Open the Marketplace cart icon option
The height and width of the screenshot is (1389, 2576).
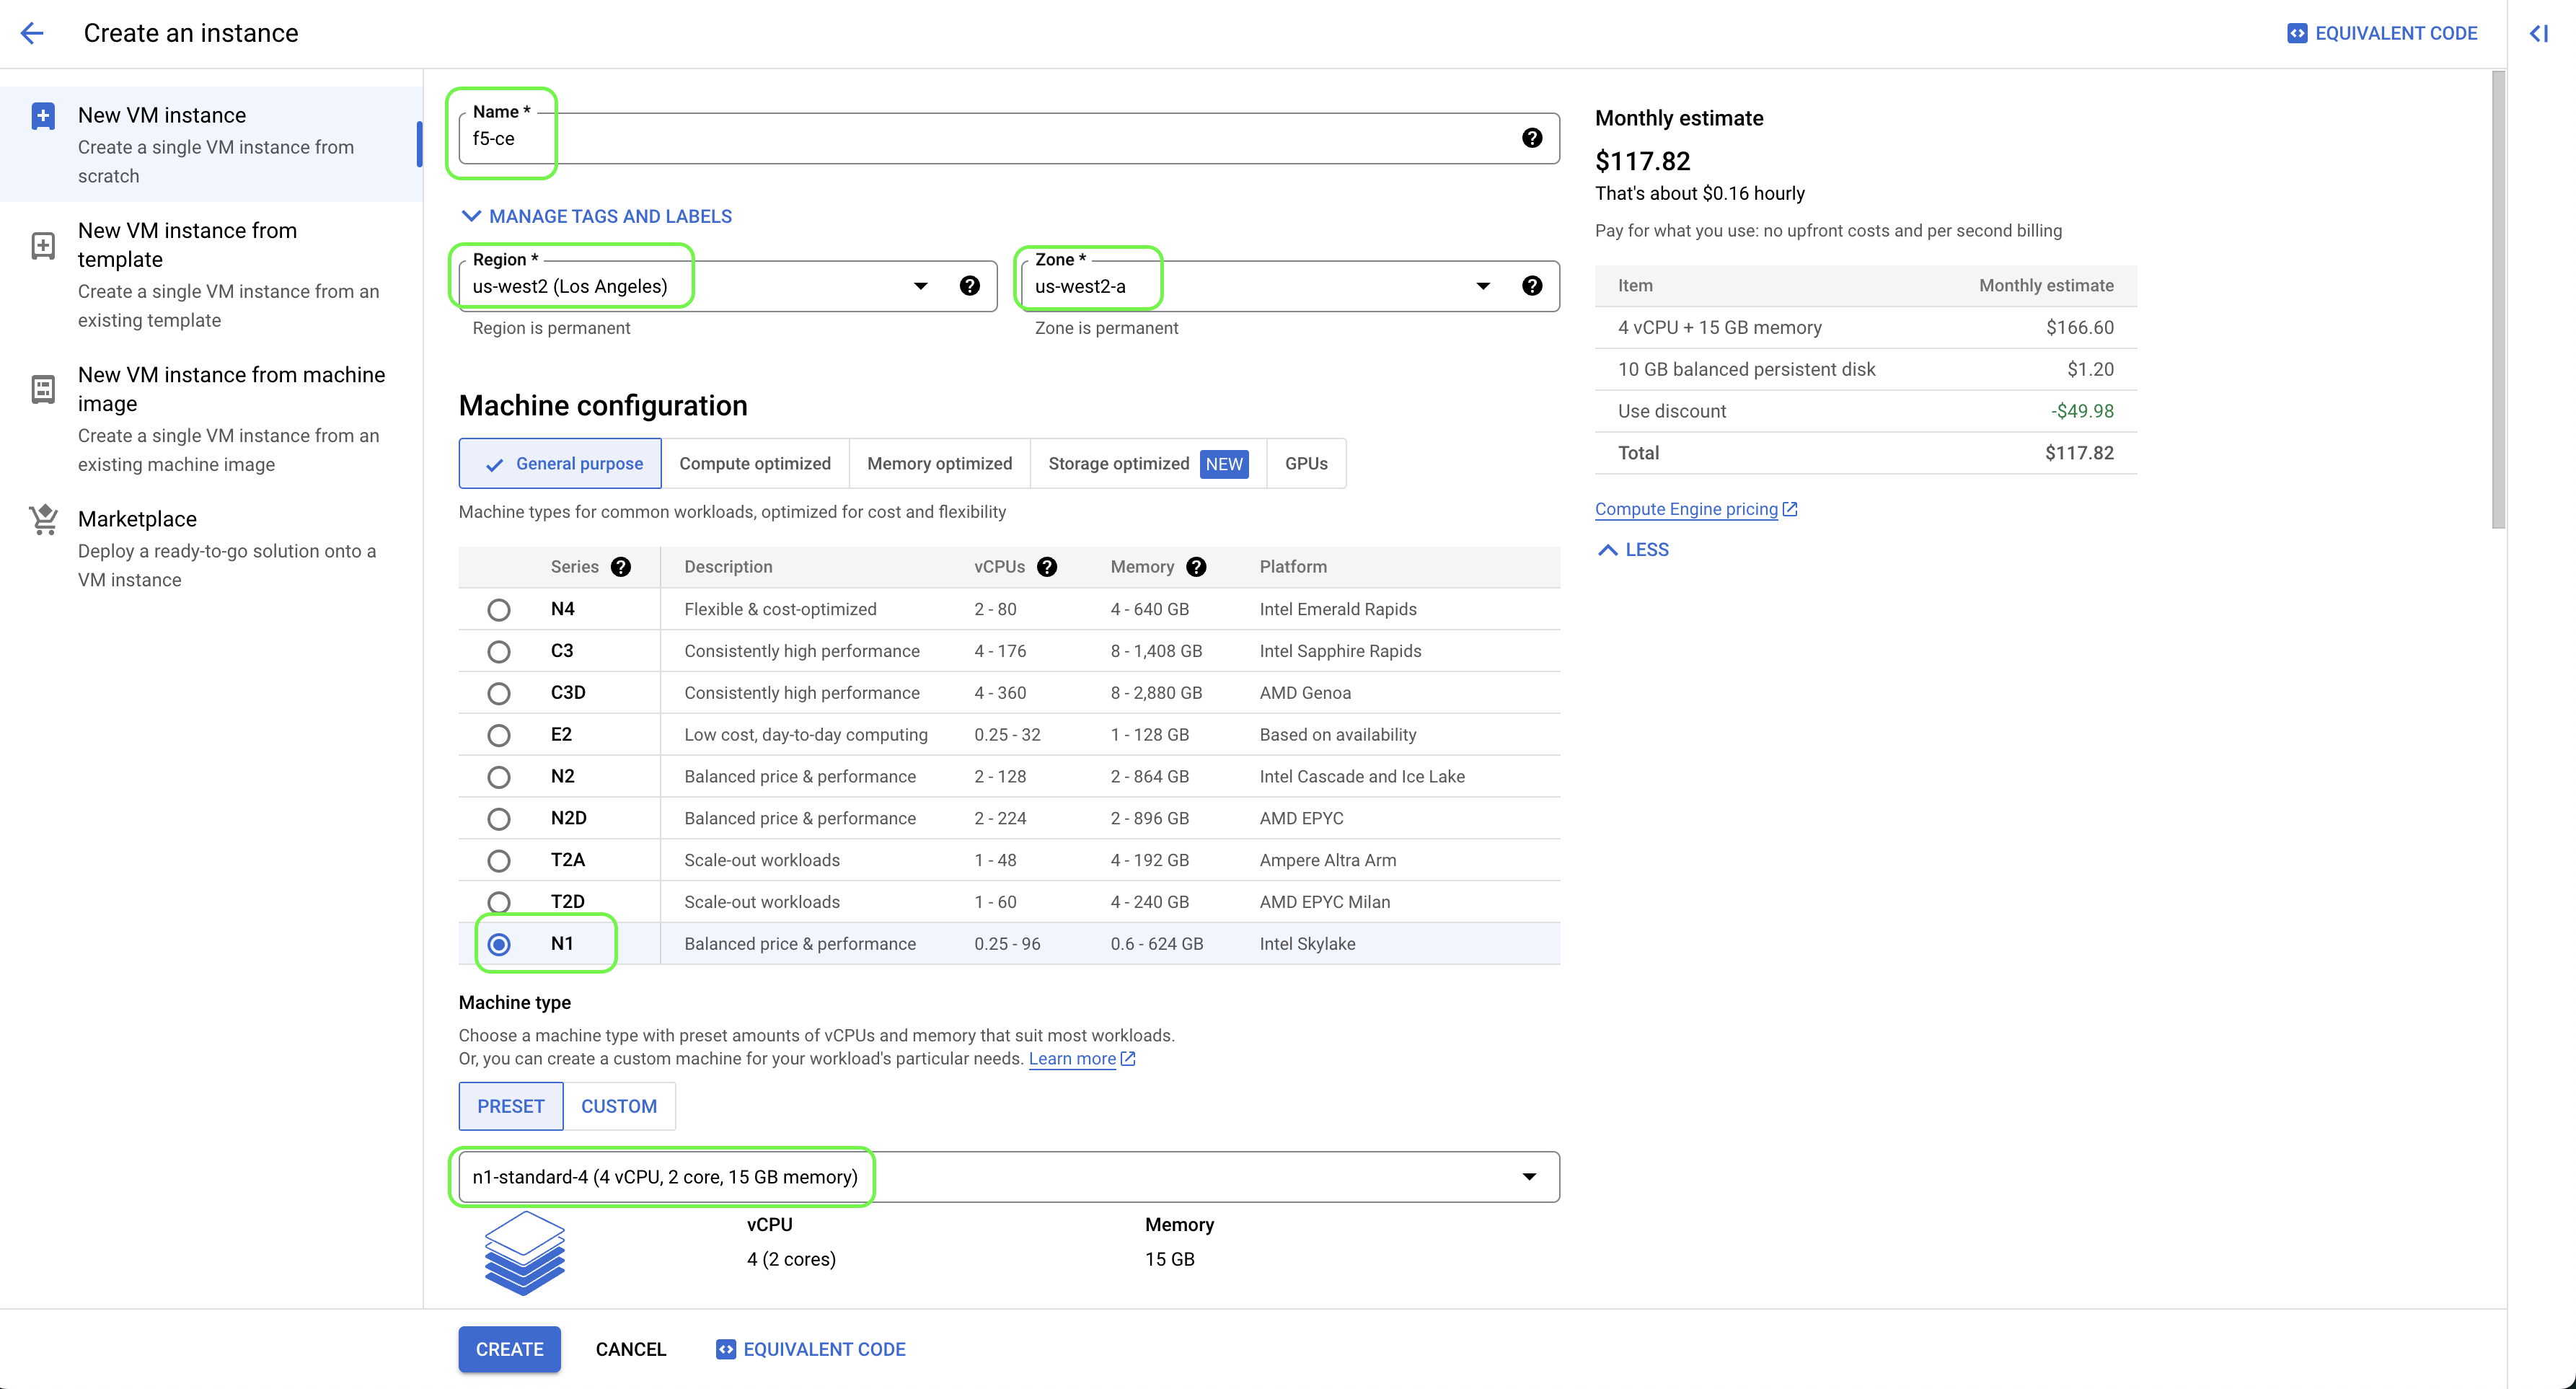point(43,520)
